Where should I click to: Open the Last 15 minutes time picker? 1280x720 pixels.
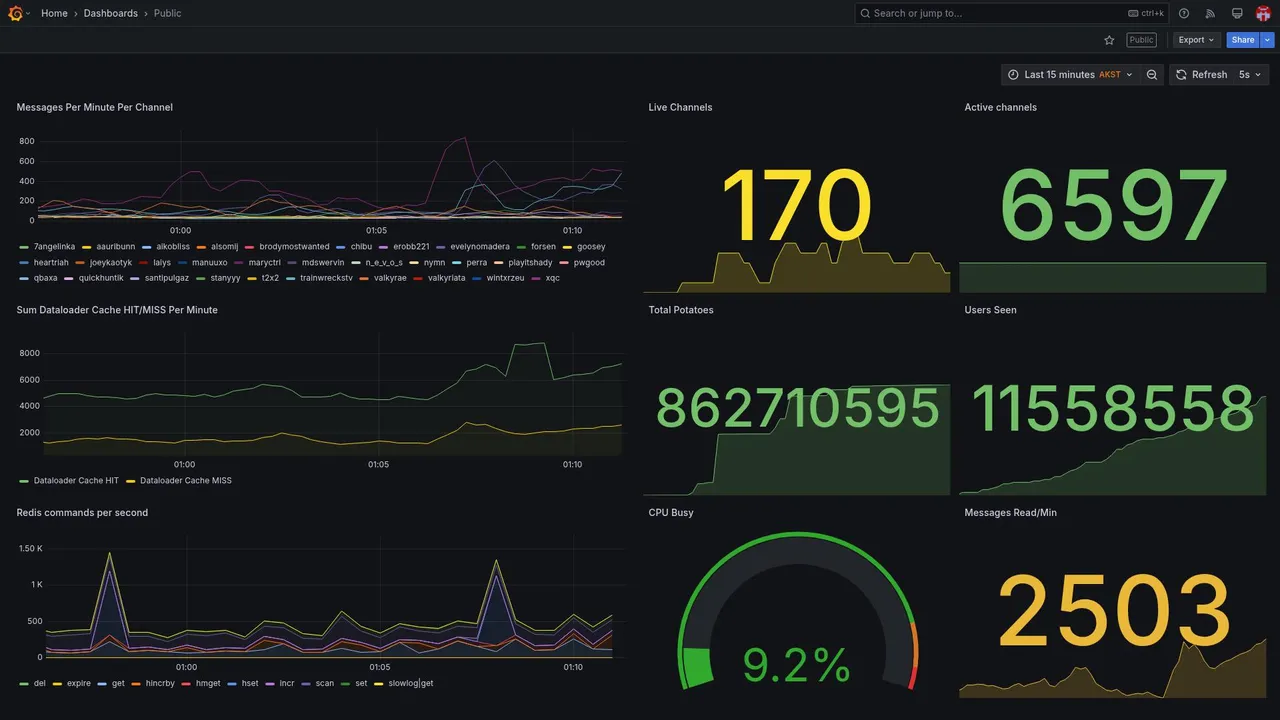(1070, 75)
